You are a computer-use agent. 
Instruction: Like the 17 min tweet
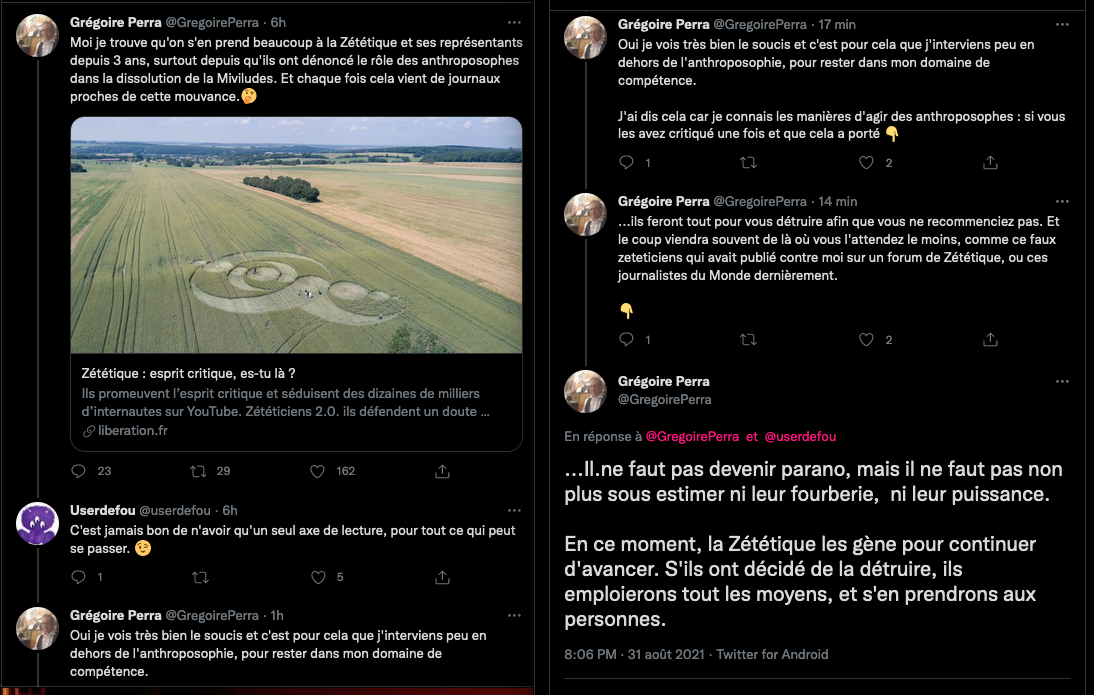[867, 162]
